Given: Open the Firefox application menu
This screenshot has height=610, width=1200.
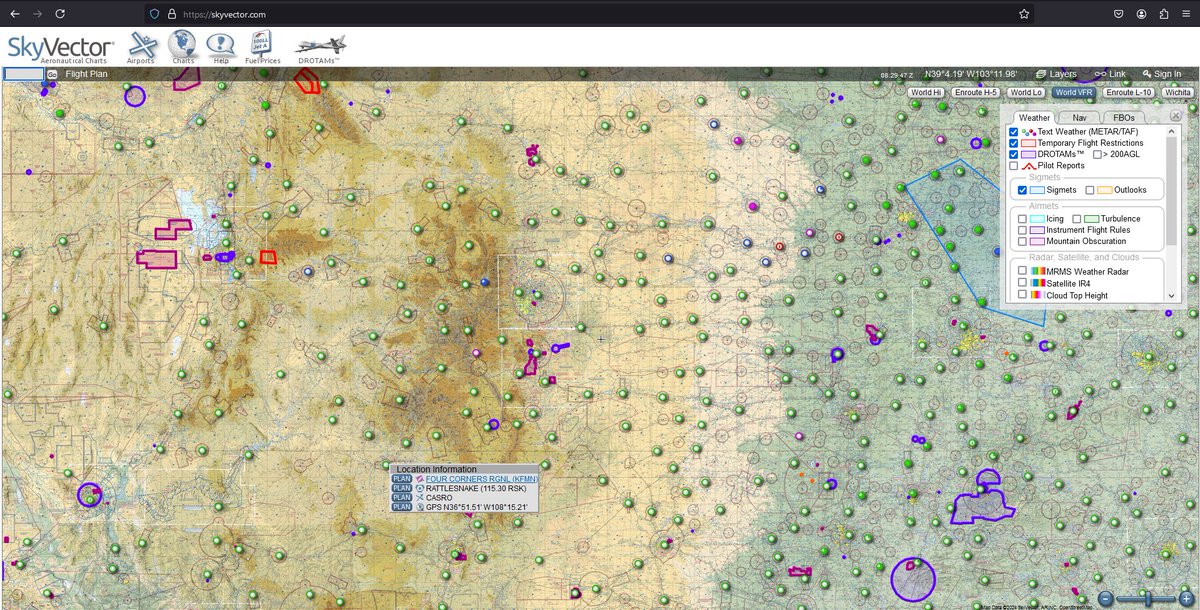Looking at the screenshot, I should pos(1187,14).
